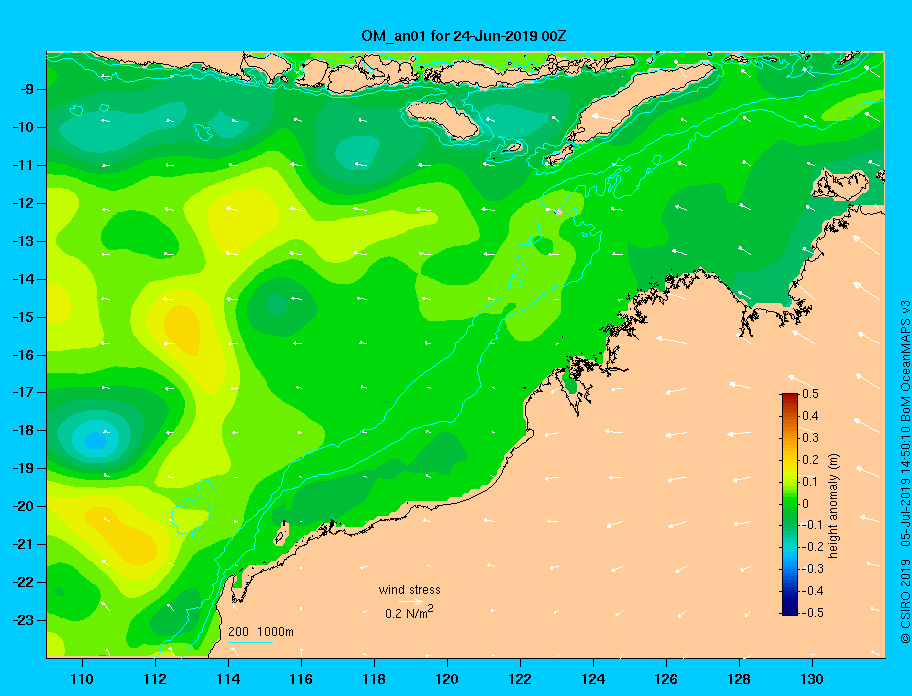Click latitude label -15 on the y-axis
912x696 pixels.
pos(23,317)
